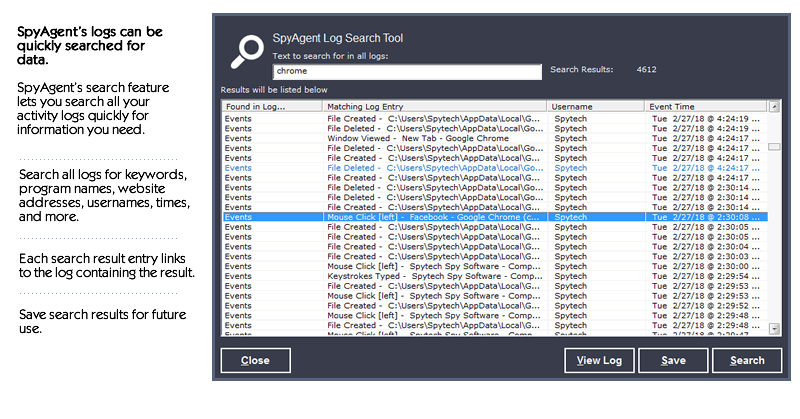Click the Search button

point(747,360)
